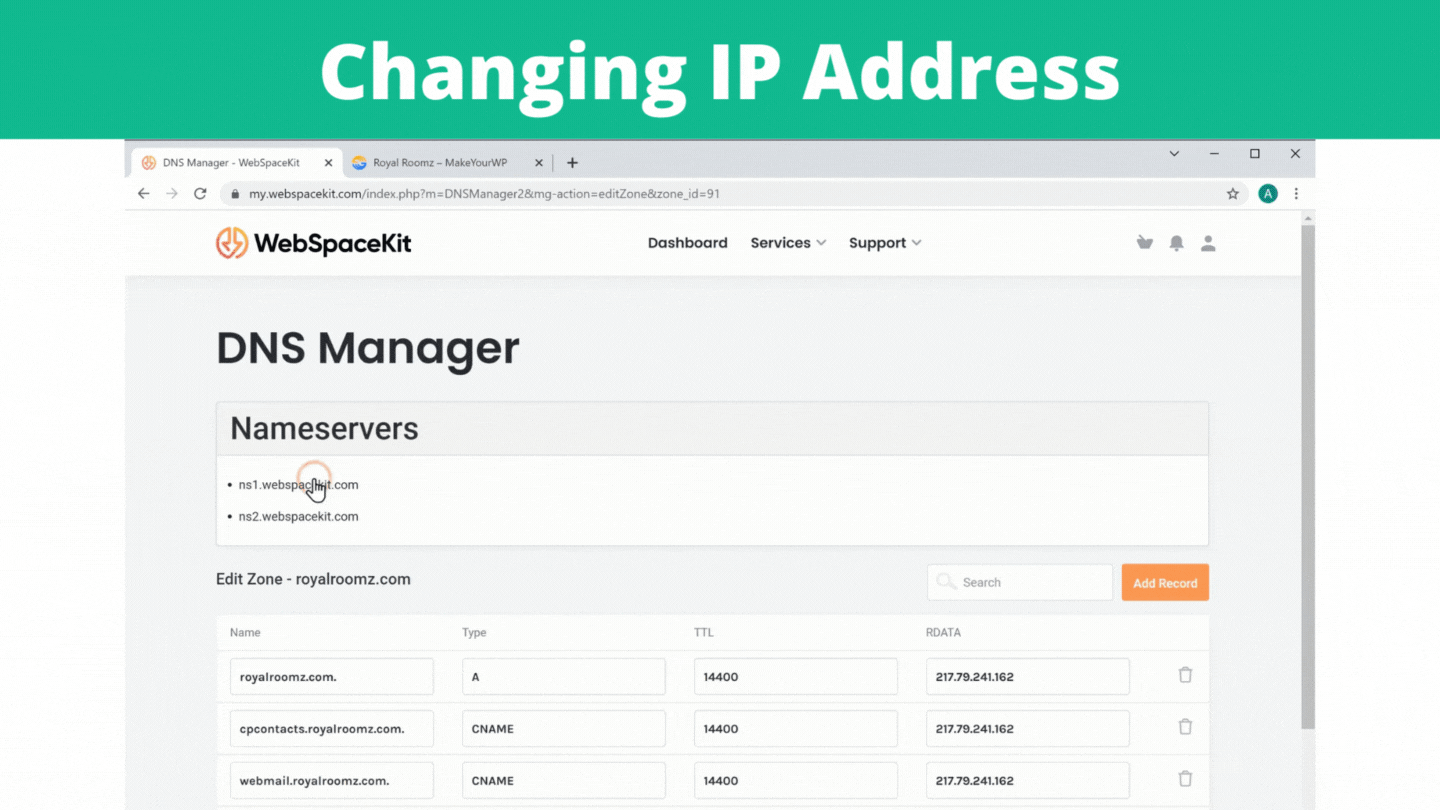Open the shopping basket icon
The width and height of the screenshot is (1440, 810).
click(x=1145, y=243)
